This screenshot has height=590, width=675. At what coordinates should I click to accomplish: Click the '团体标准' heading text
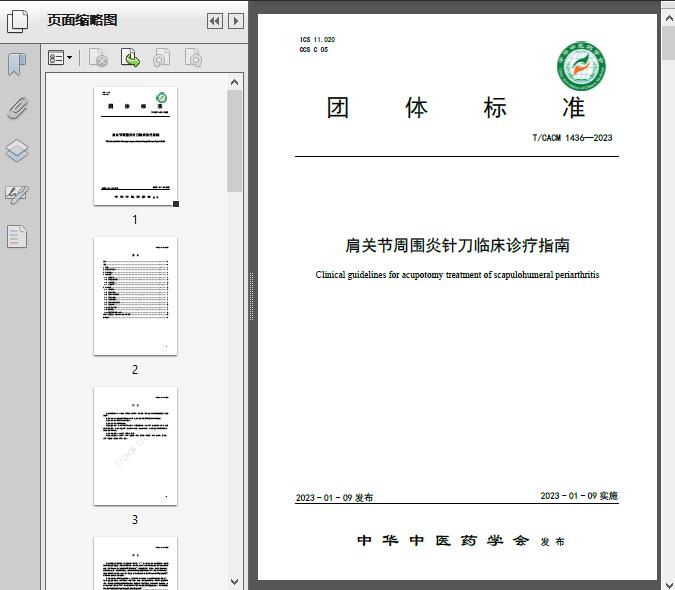pos(455,108)
